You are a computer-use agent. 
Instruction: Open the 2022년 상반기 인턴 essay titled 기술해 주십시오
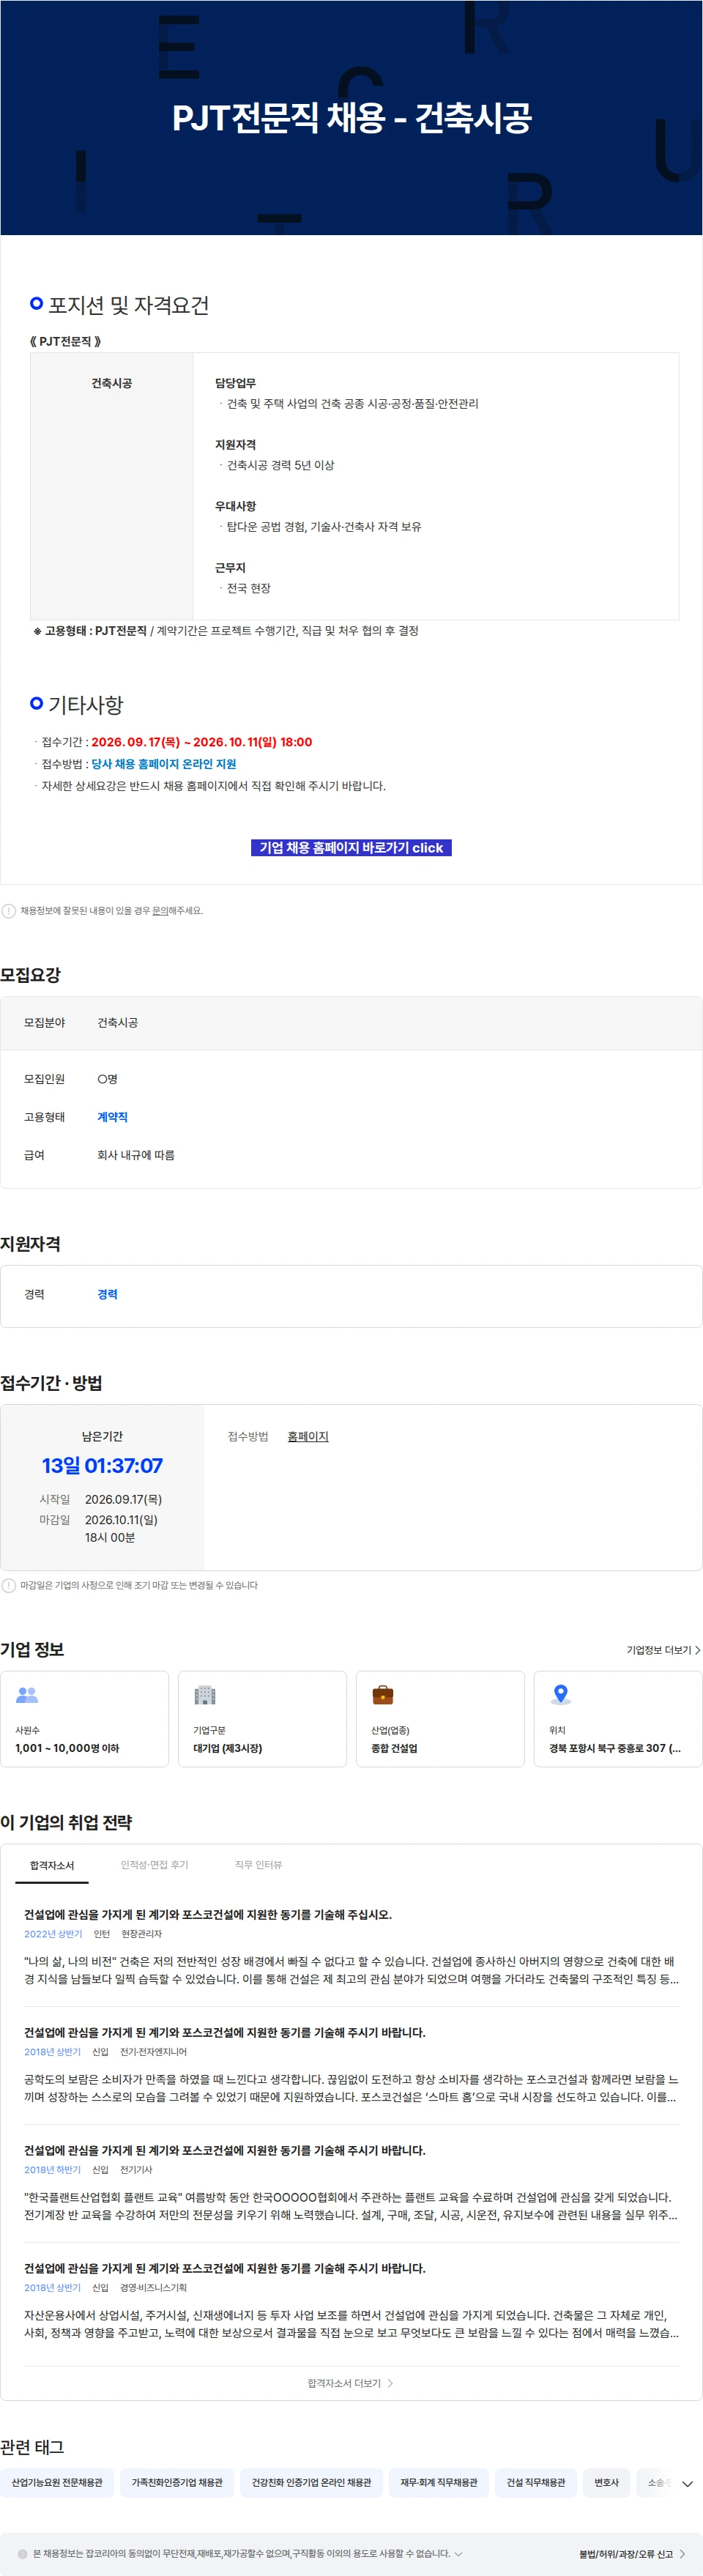[x=208, y=1914]
